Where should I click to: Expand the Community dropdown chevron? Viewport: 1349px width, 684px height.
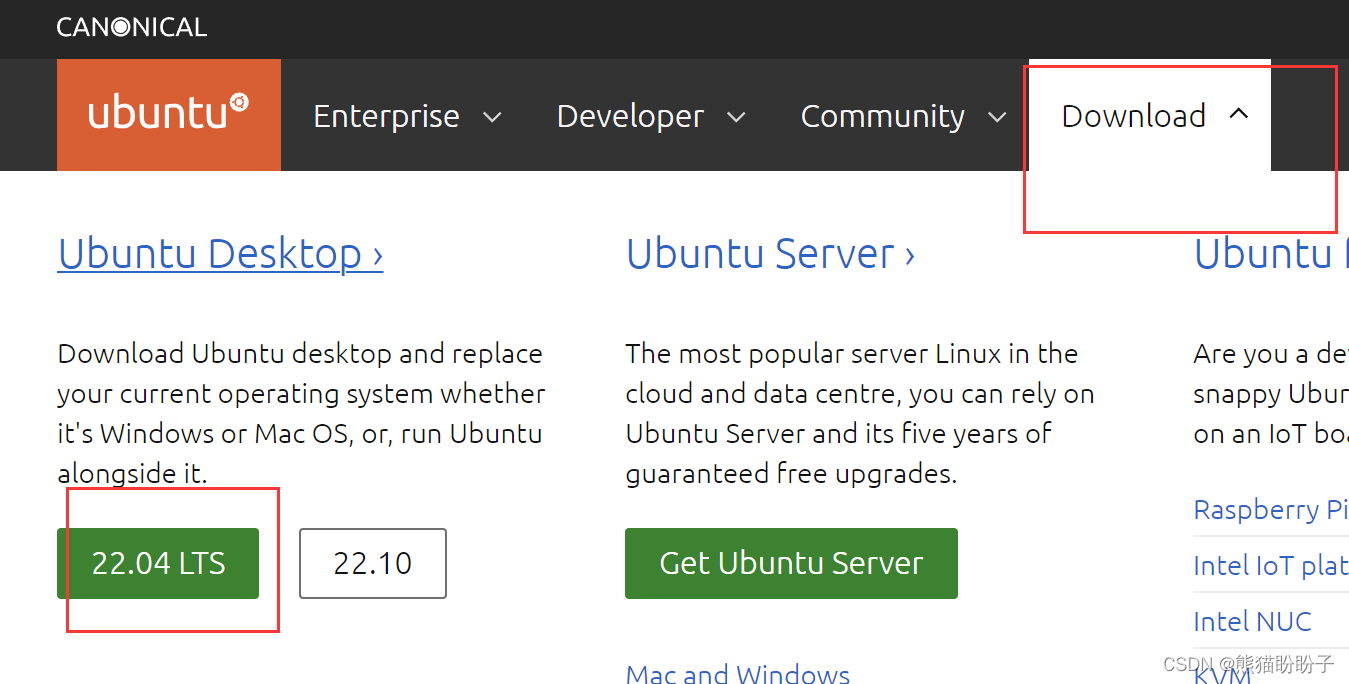click(997, 117)
